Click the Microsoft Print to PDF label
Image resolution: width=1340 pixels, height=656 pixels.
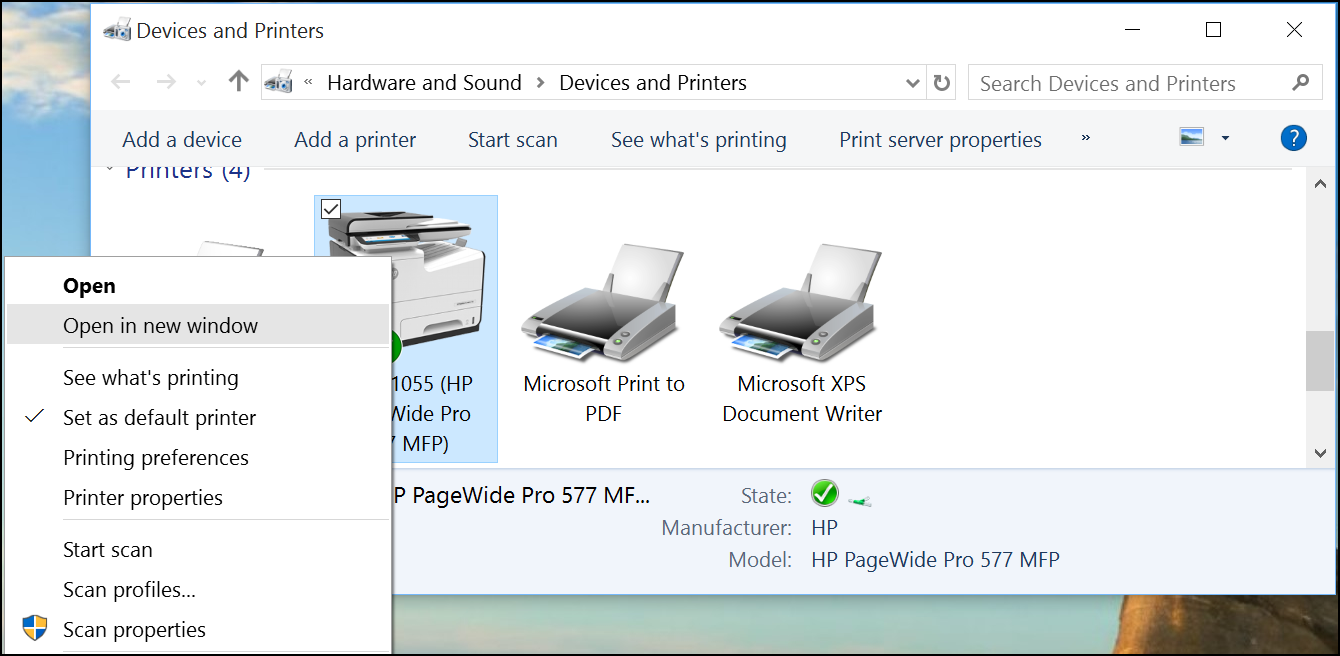604,399
